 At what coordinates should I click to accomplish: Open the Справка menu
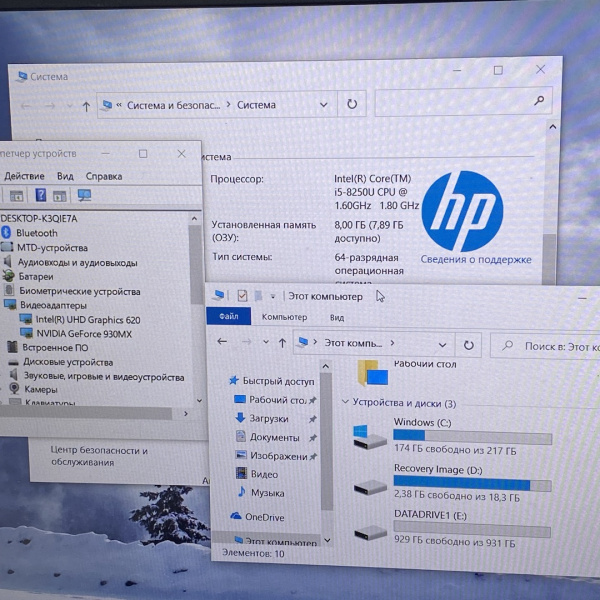[x=104, y=176]
